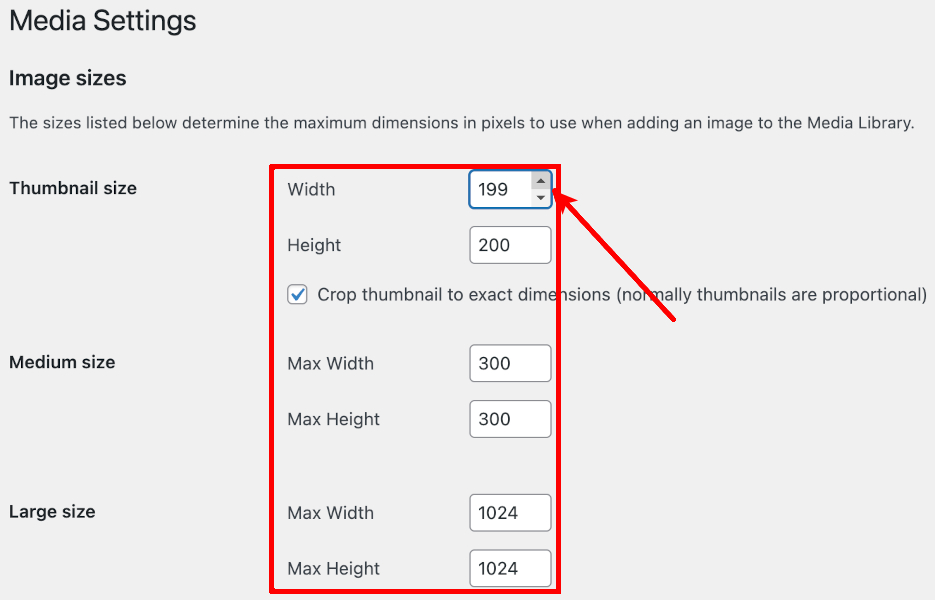Click the Large size label
Screen dimensions: 935x600
(51, 511)
